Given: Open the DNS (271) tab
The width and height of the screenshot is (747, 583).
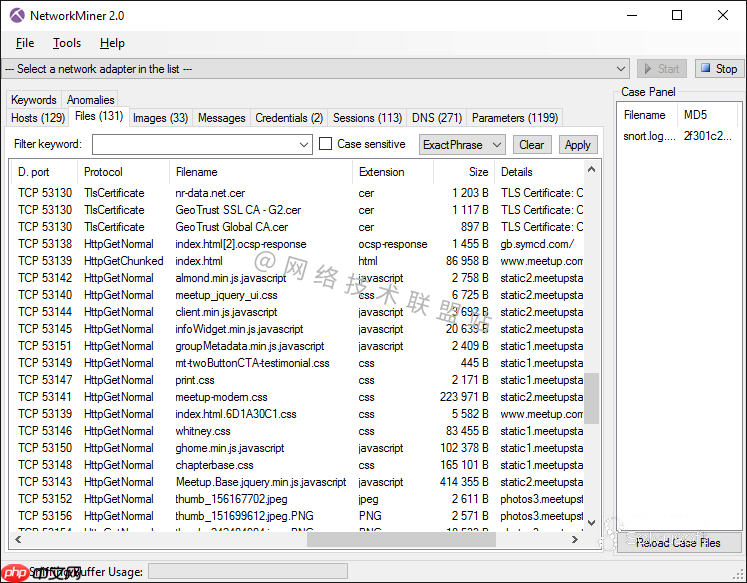Looking at the screenshot, I should point(436,118).
